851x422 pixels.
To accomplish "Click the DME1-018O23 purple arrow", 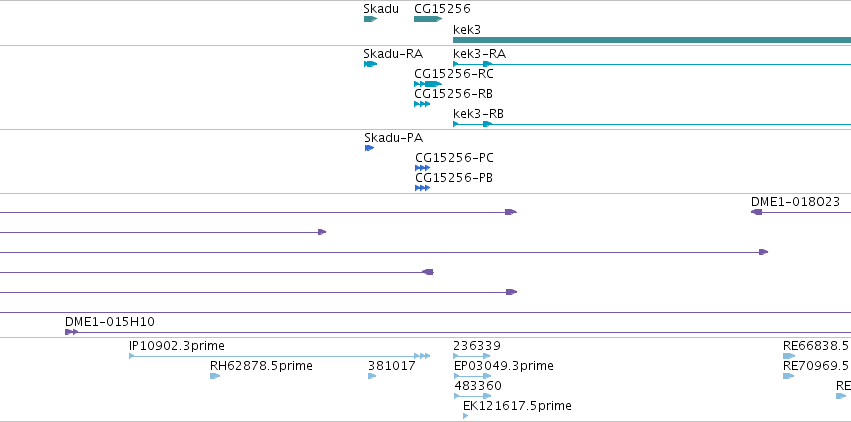I will pyautogui.click(x=757, y=212).
